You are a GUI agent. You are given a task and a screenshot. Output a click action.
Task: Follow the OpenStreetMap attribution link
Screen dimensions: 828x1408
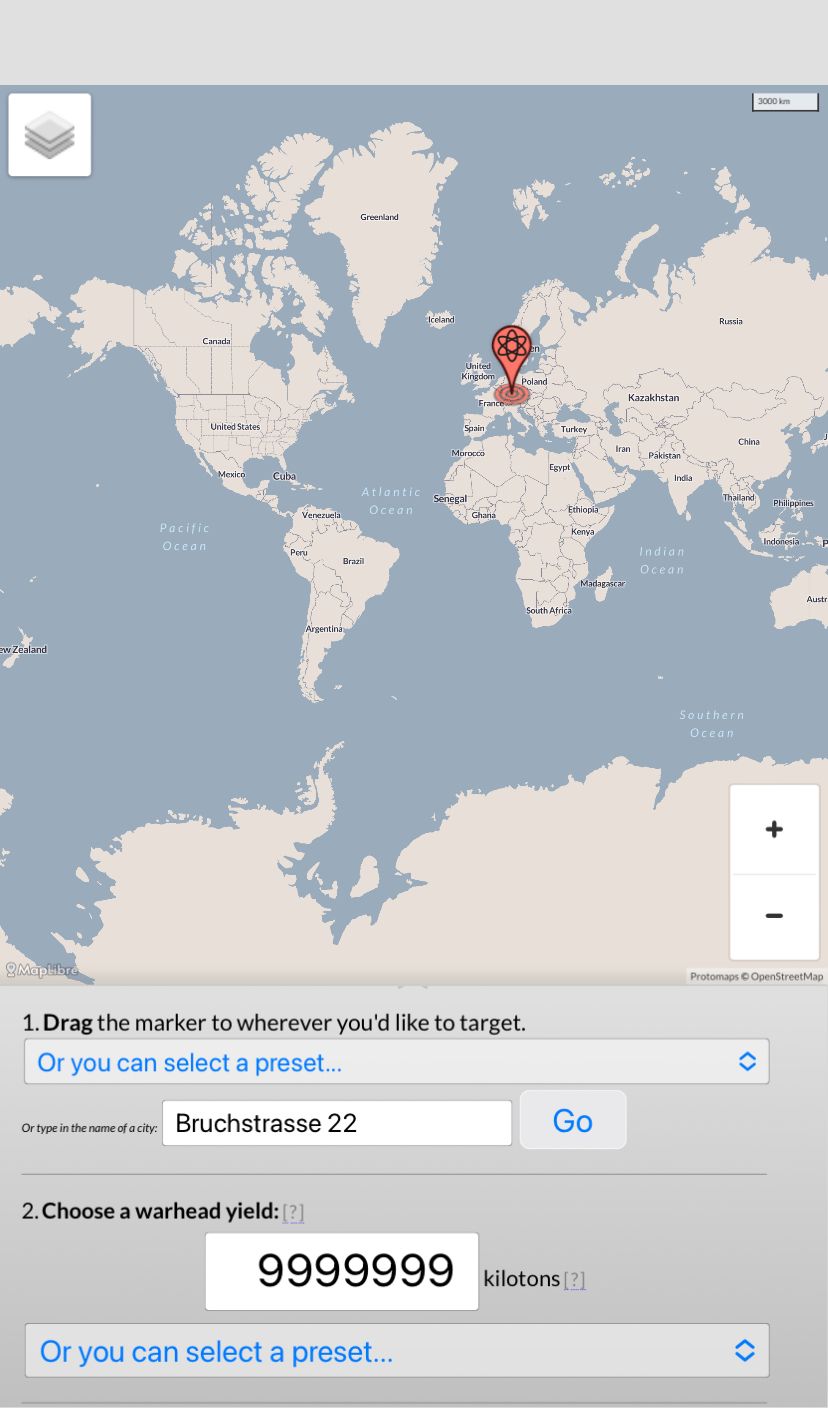787,976
